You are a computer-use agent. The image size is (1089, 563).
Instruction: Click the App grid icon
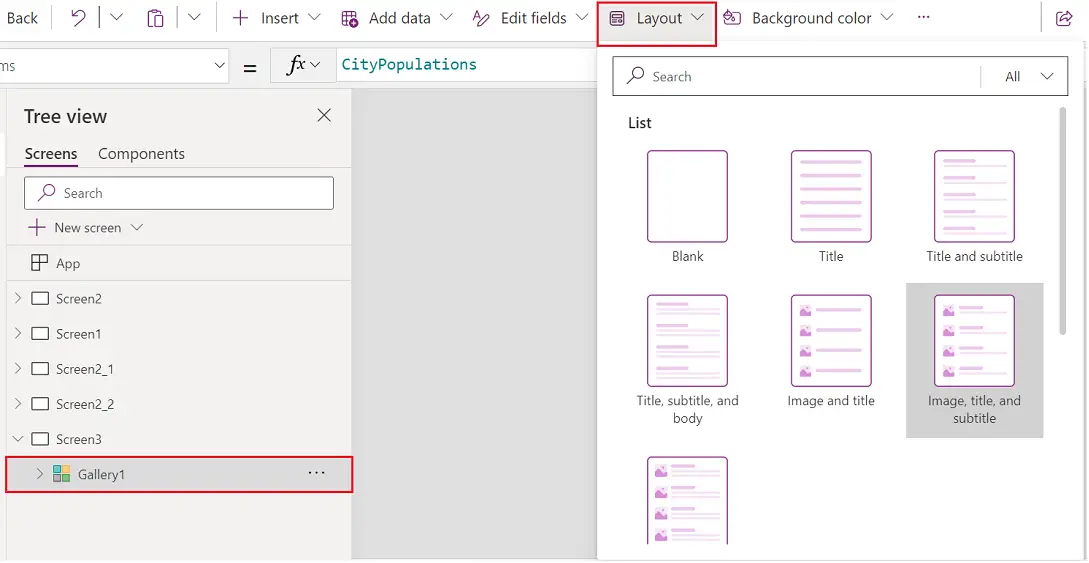pos(40,263)
